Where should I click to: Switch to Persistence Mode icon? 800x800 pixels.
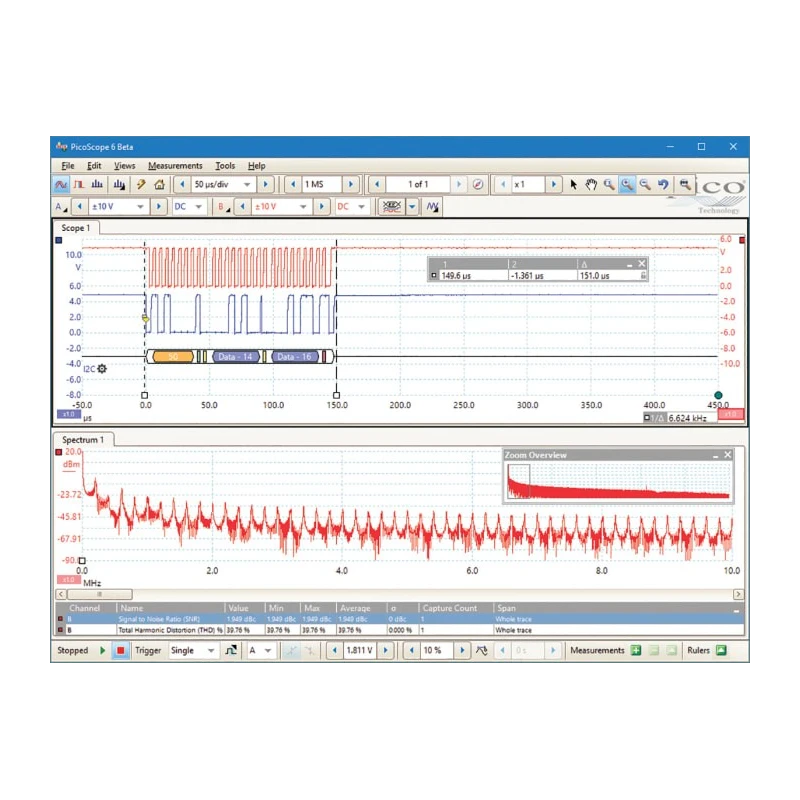click(79, 185)
